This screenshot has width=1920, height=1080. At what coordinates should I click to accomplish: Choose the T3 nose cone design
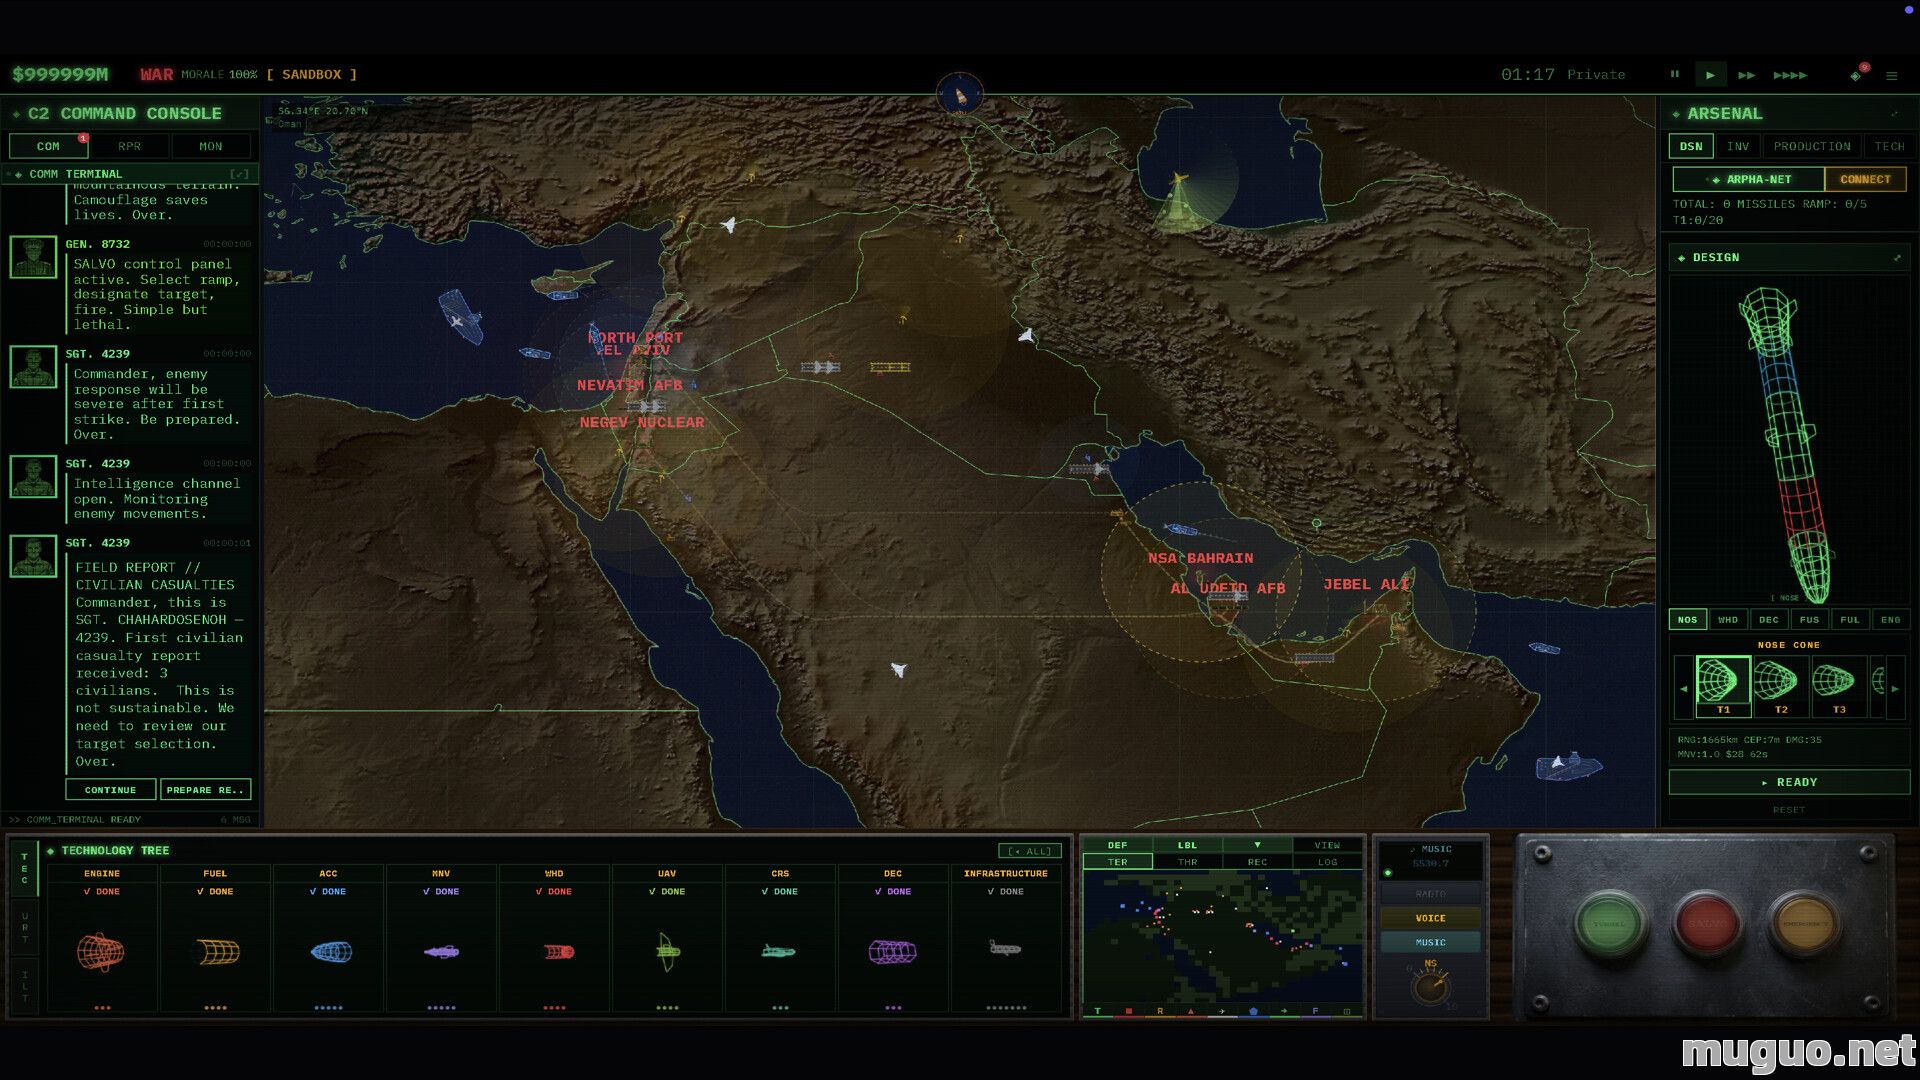(x=1838, y=686)
